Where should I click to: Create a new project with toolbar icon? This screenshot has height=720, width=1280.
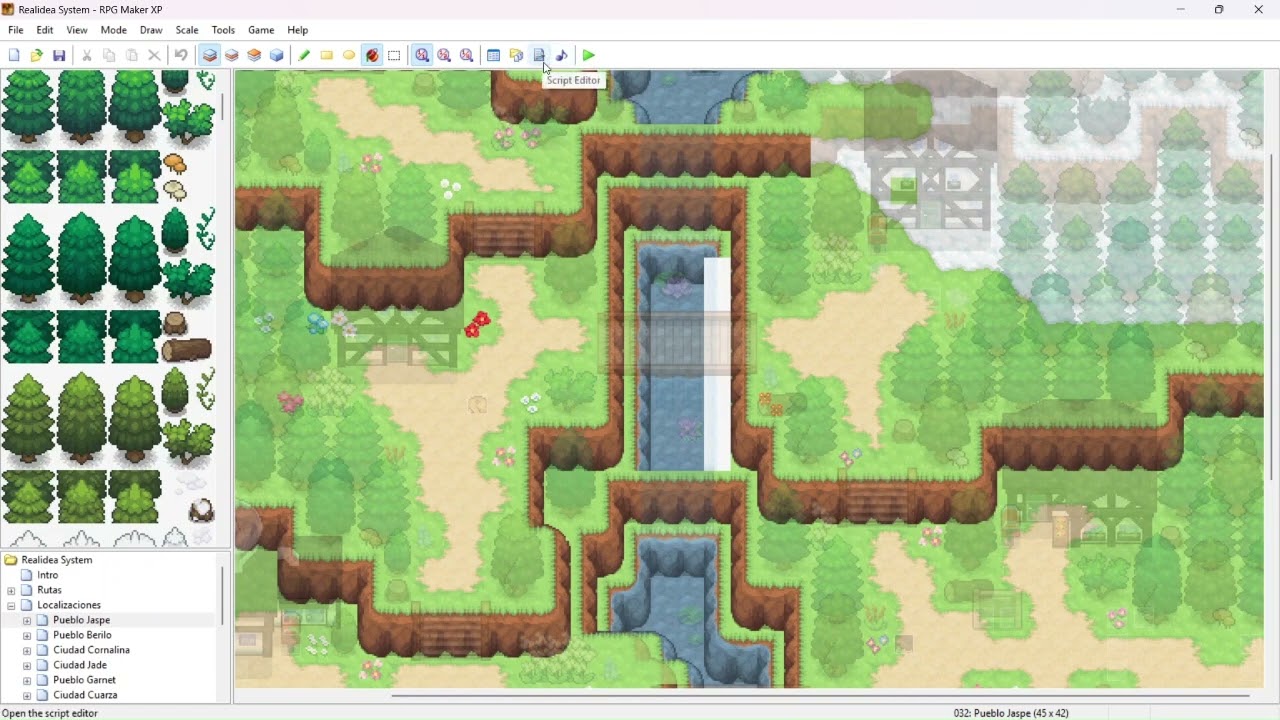point(14,56)
